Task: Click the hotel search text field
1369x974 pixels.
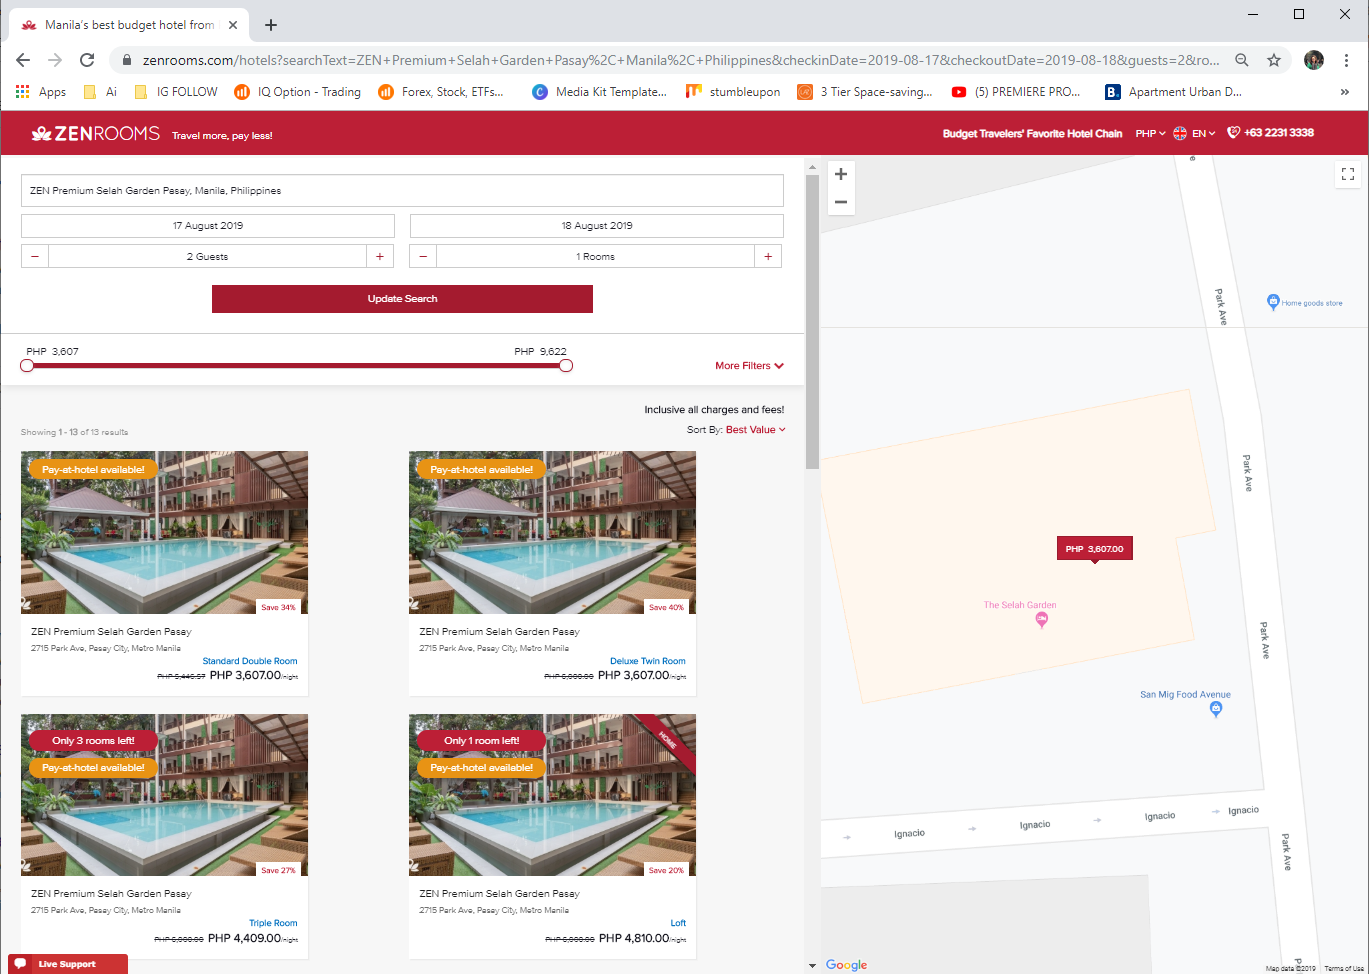Action: (402, 191)
